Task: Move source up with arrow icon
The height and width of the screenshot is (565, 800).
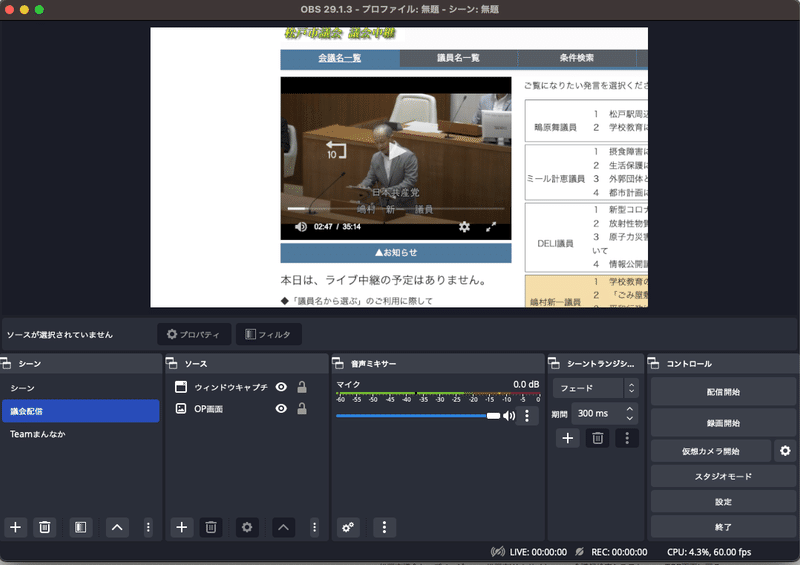Action: [283, 527]
